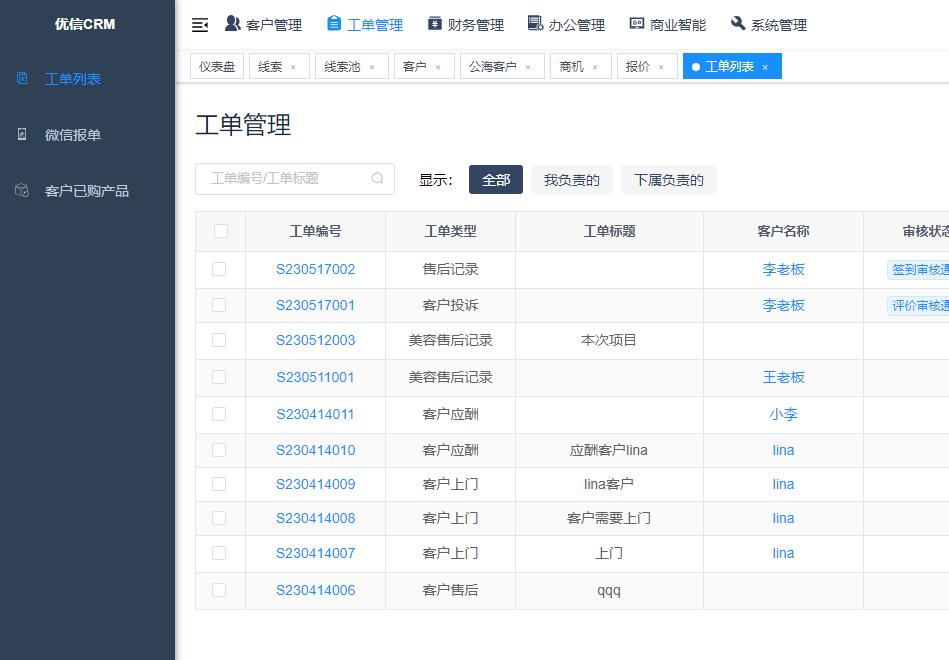Select the 系统管理 wrench icon
The height and width of the screenshot is (660, 949).
[x=737, y=24]
